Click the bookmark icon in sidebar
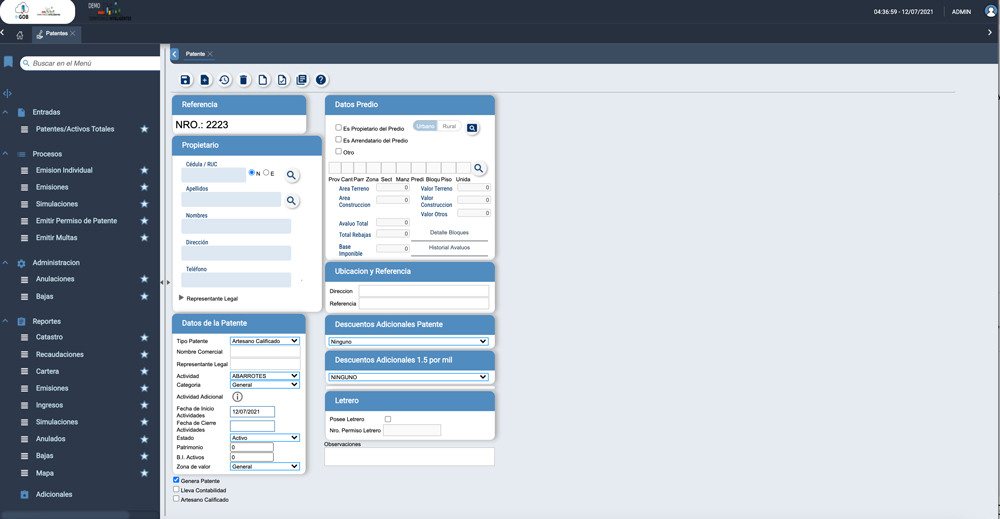Image resolution: width=1000 pixels, height=519 pixels. pos(8,62)
